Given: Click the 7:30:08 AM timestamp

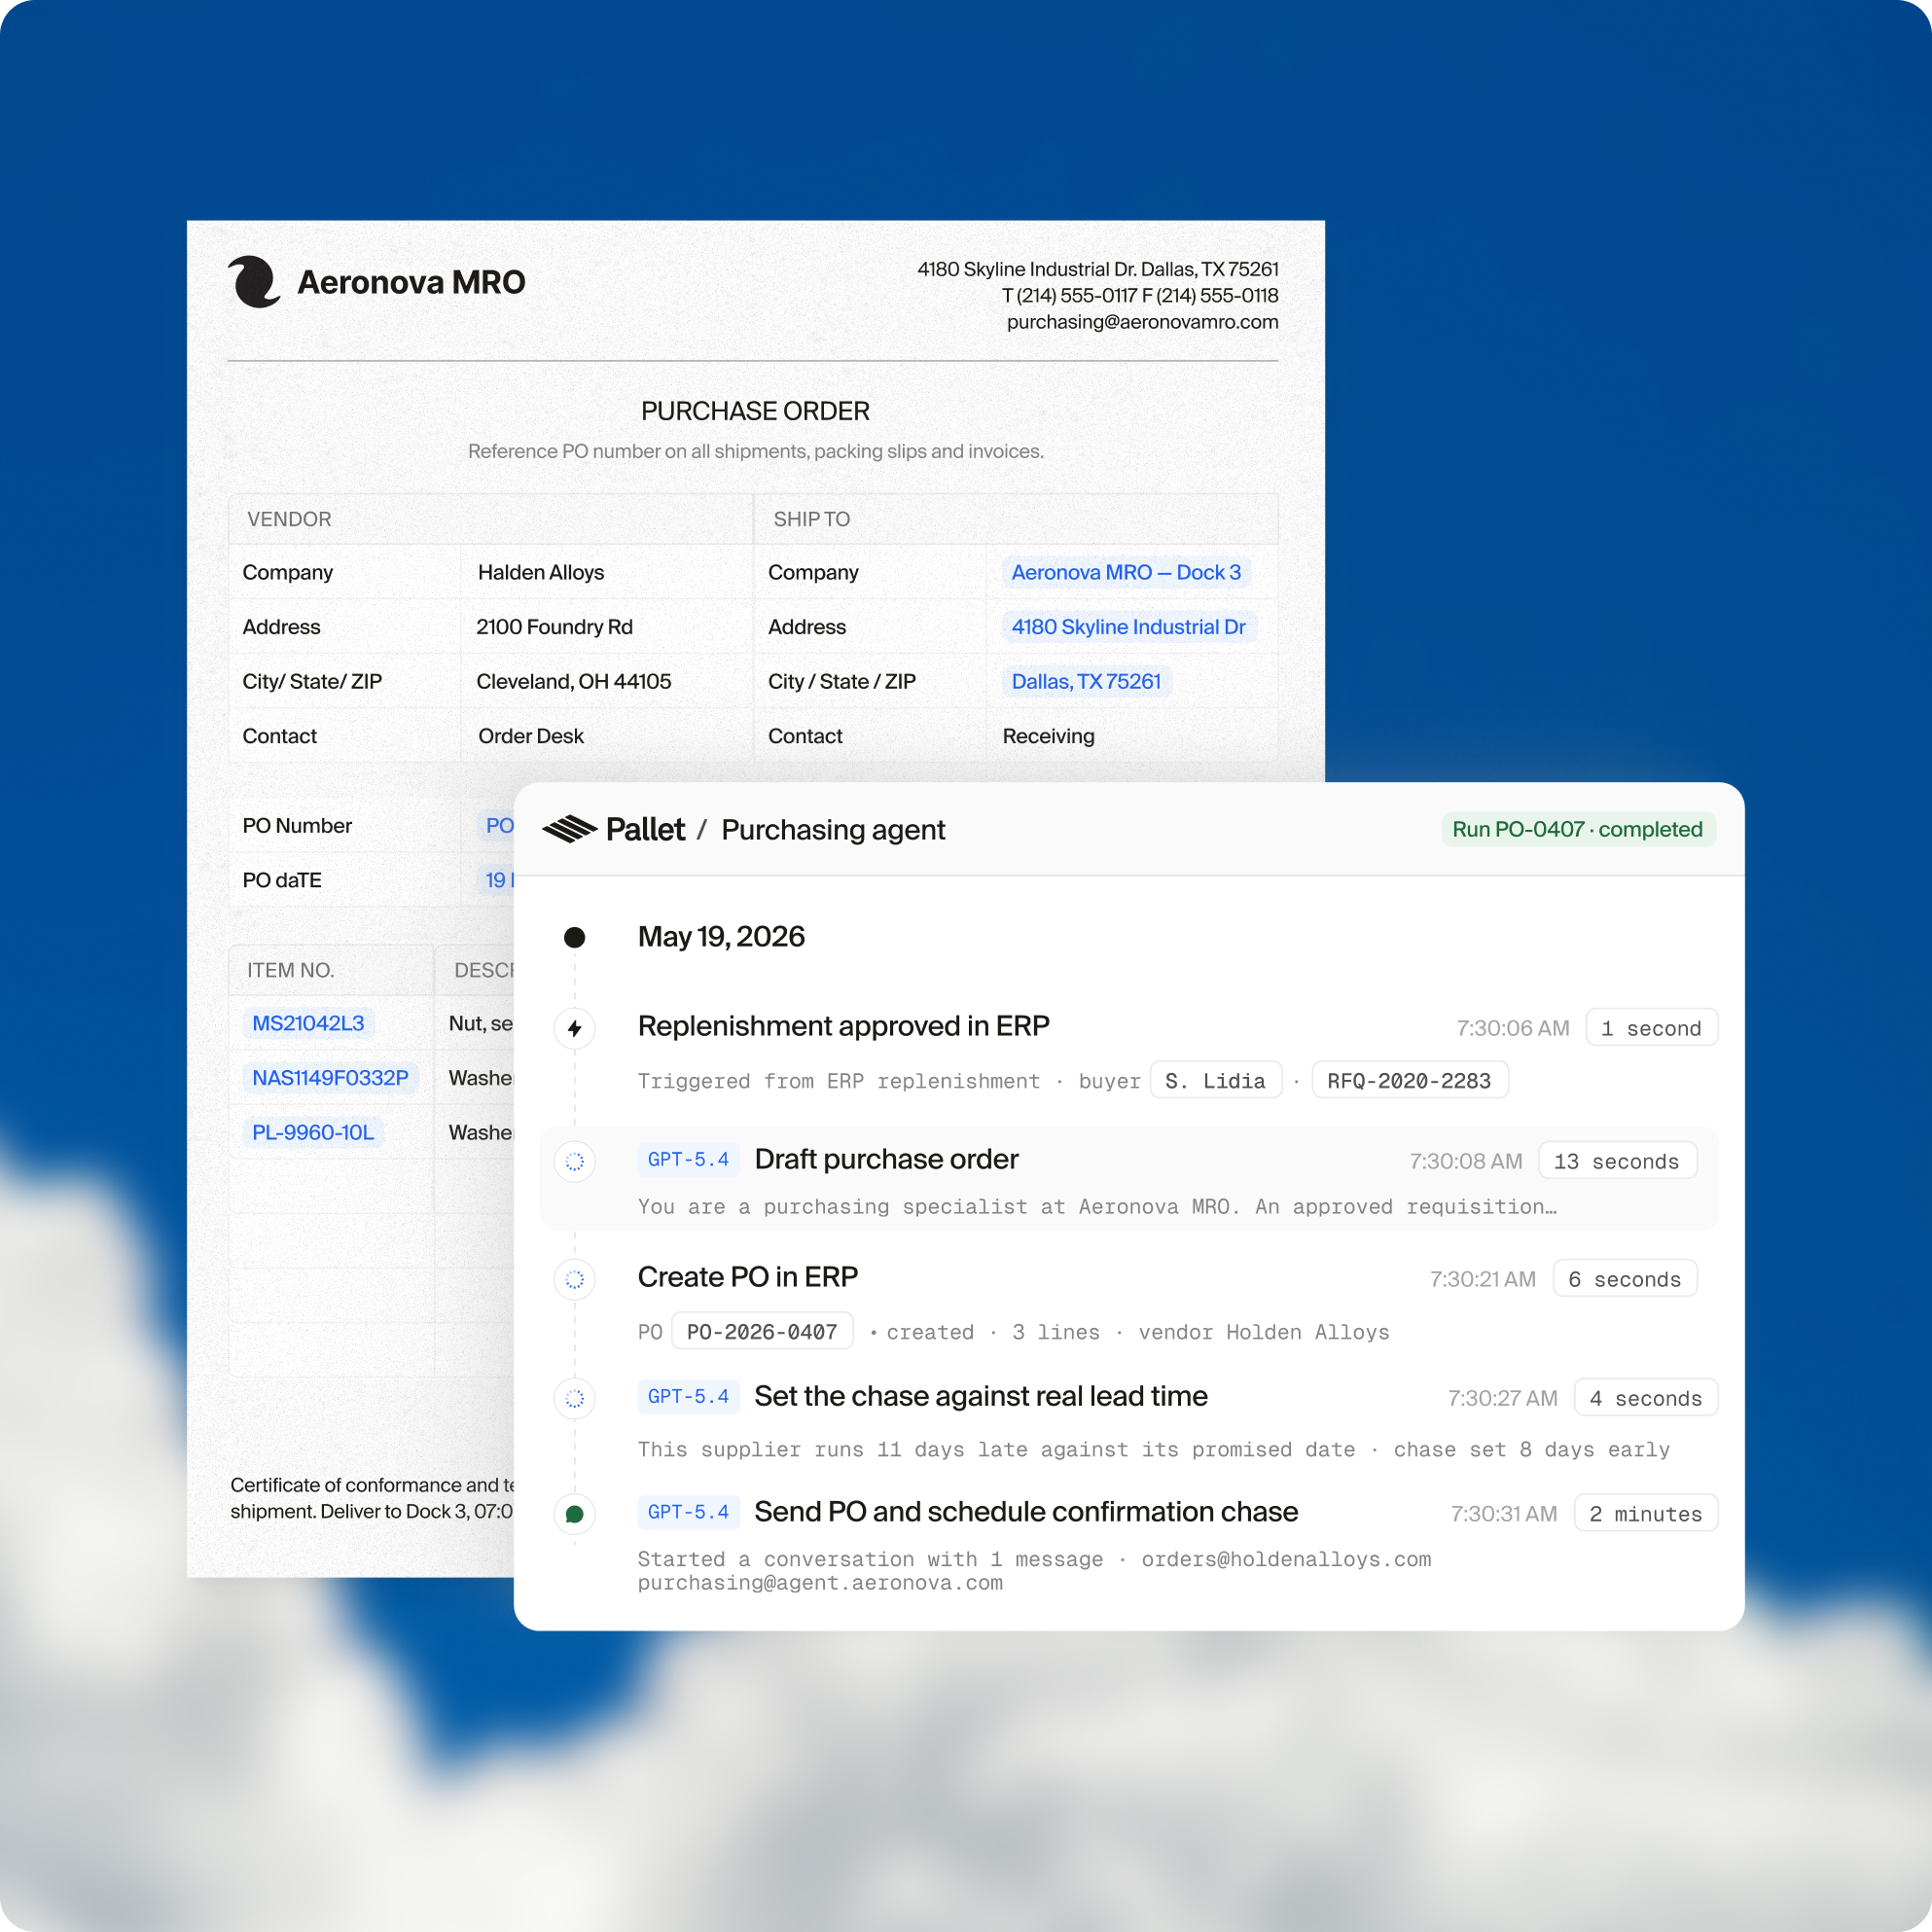Looking at the screenshot, I should (1466, 1161).
